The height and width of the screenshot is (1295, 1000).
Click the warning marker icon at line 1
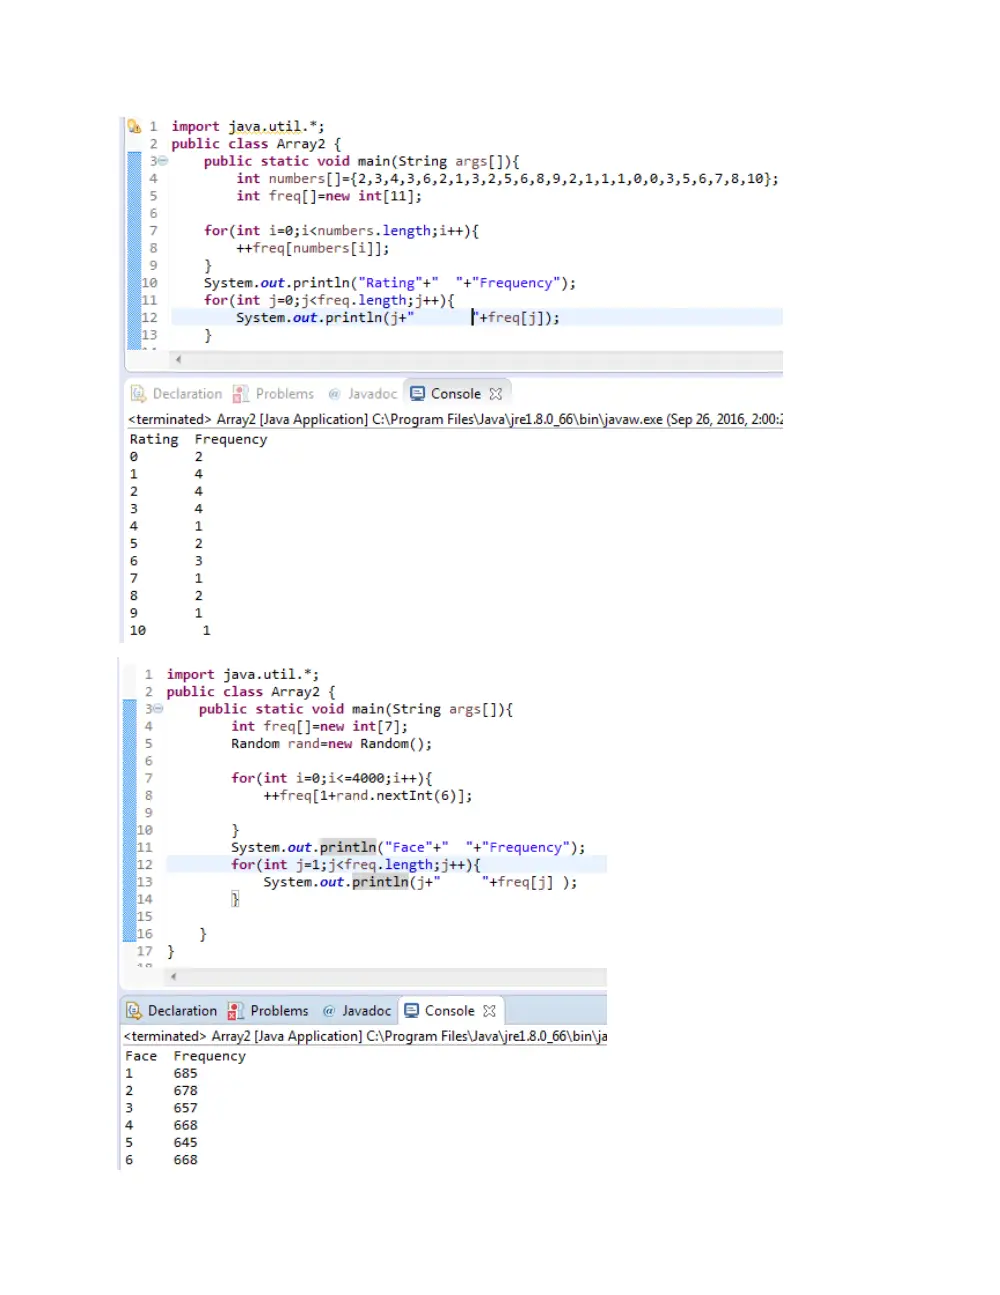click(134, 126)
